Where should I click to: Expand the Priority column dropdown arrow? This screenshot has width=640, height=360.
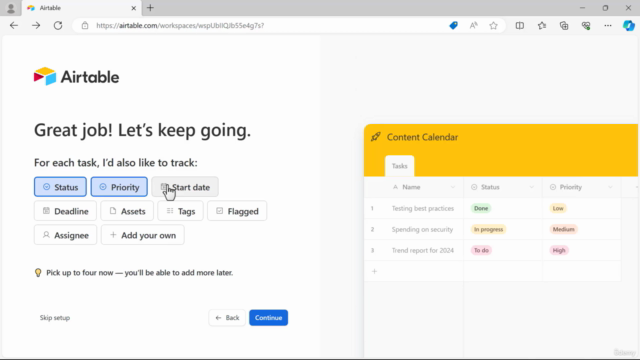tap(610, 187)
